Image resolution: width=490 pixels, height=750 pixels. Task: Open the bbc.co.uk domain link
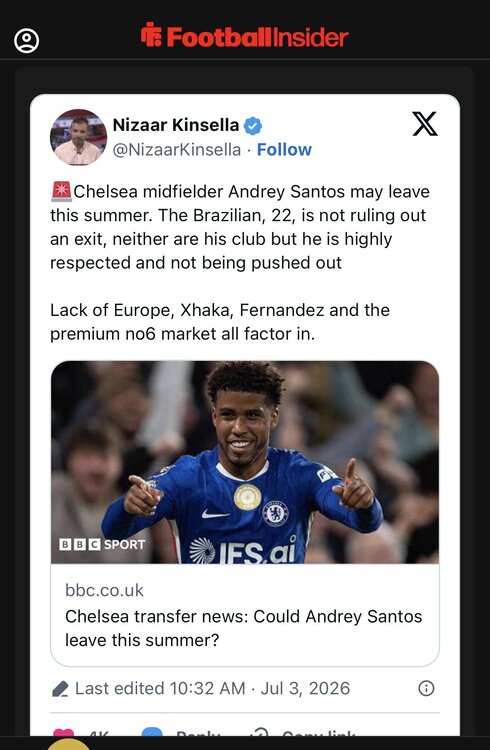coord(104,590)
